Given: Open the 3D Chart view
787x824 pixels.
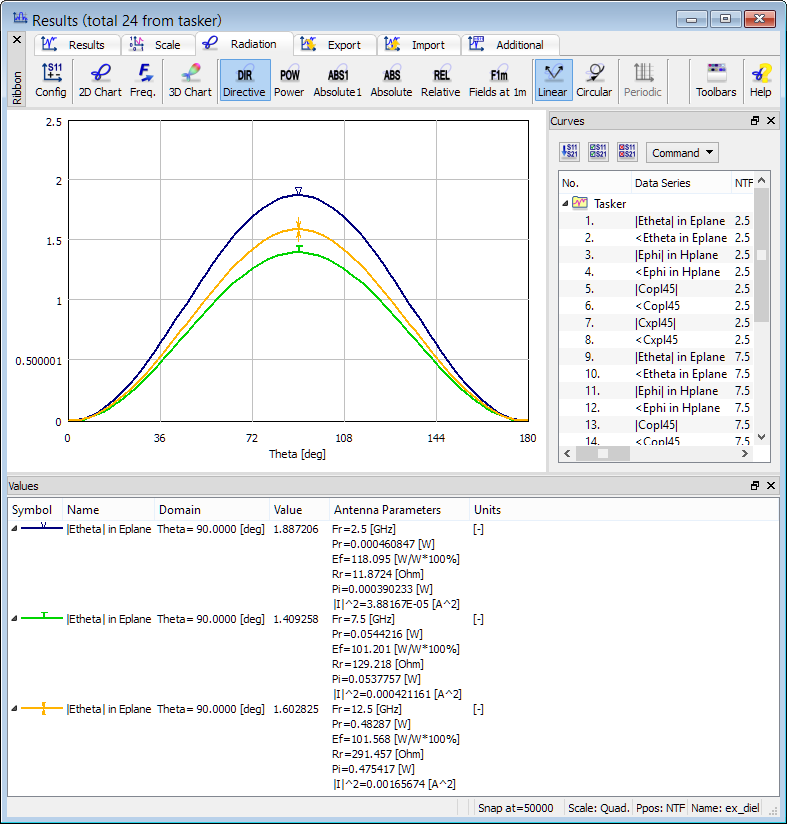Looking at the screenshot, I should coord(189,80).
